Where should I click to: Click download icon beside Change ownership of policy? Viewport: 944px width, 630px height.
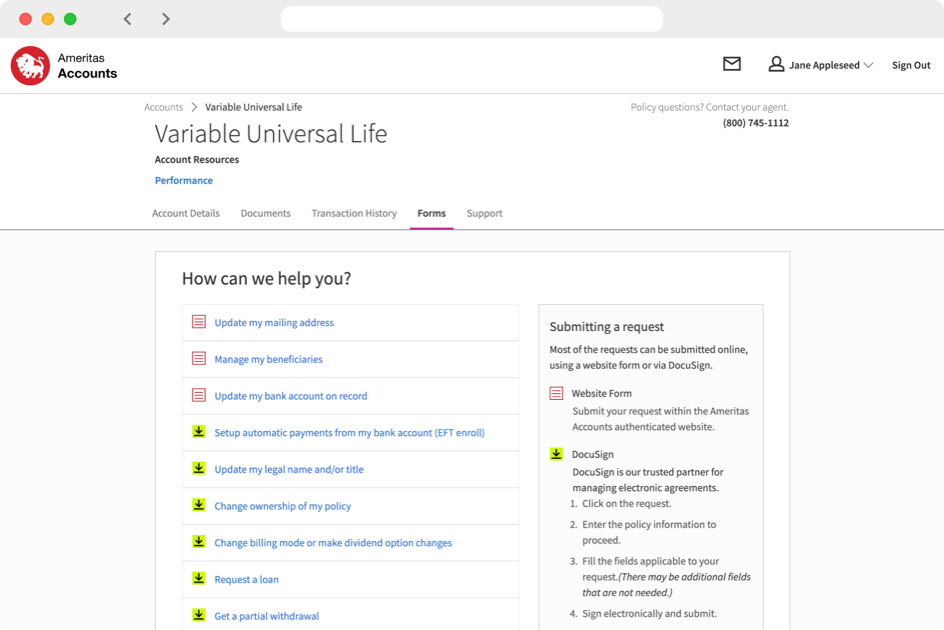(x=199, y=506)
